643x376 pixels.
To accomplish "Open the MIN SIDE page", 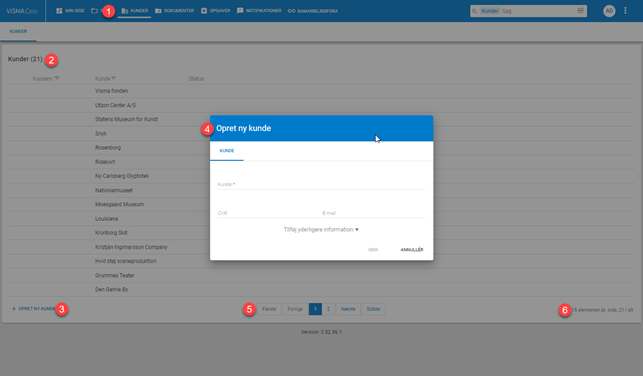I will (70, 11).
